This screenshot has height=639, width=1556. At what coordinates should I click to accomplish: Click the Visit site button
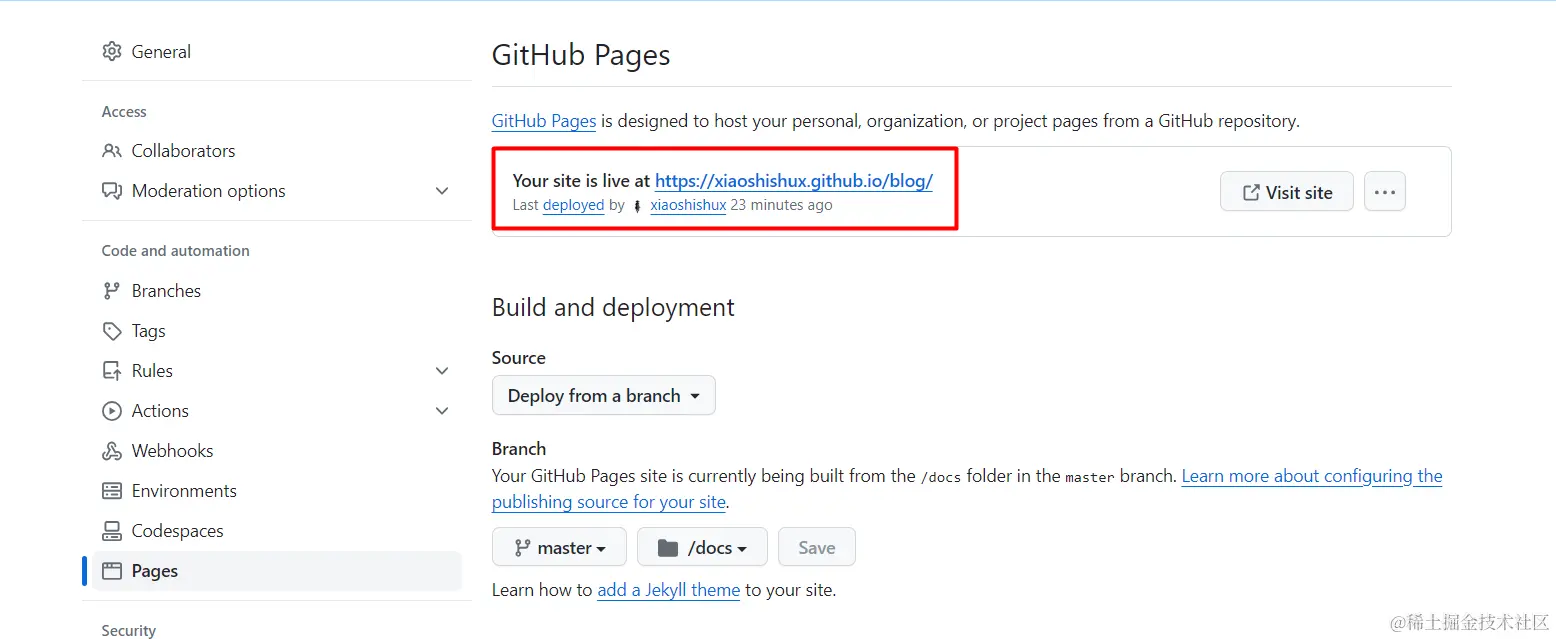[1287, 192]
